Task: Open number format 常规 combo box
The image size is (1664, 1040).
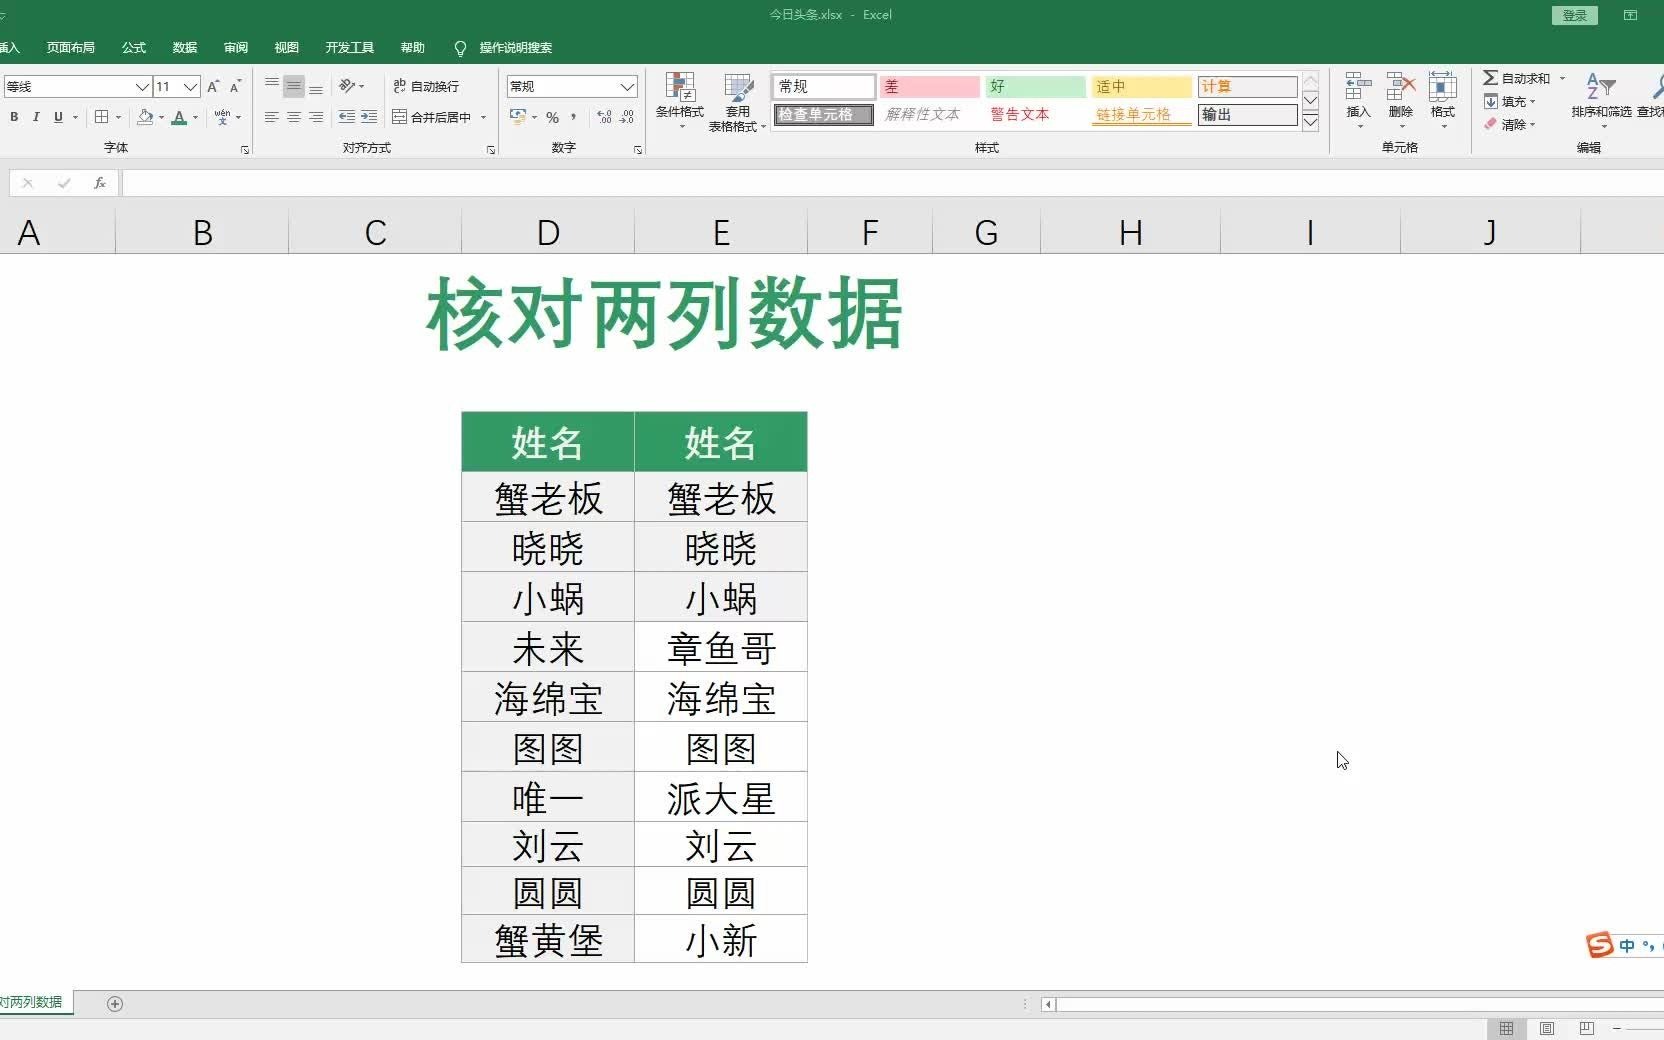Action: 572,87
